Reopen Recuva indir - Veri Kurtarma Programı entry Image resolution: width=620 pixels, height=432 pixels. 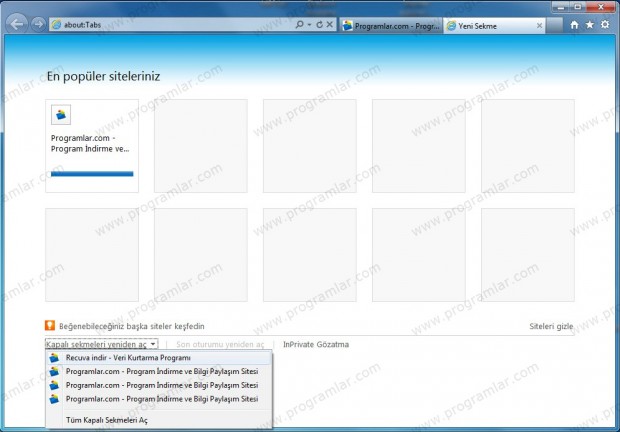tap(159, 358)
